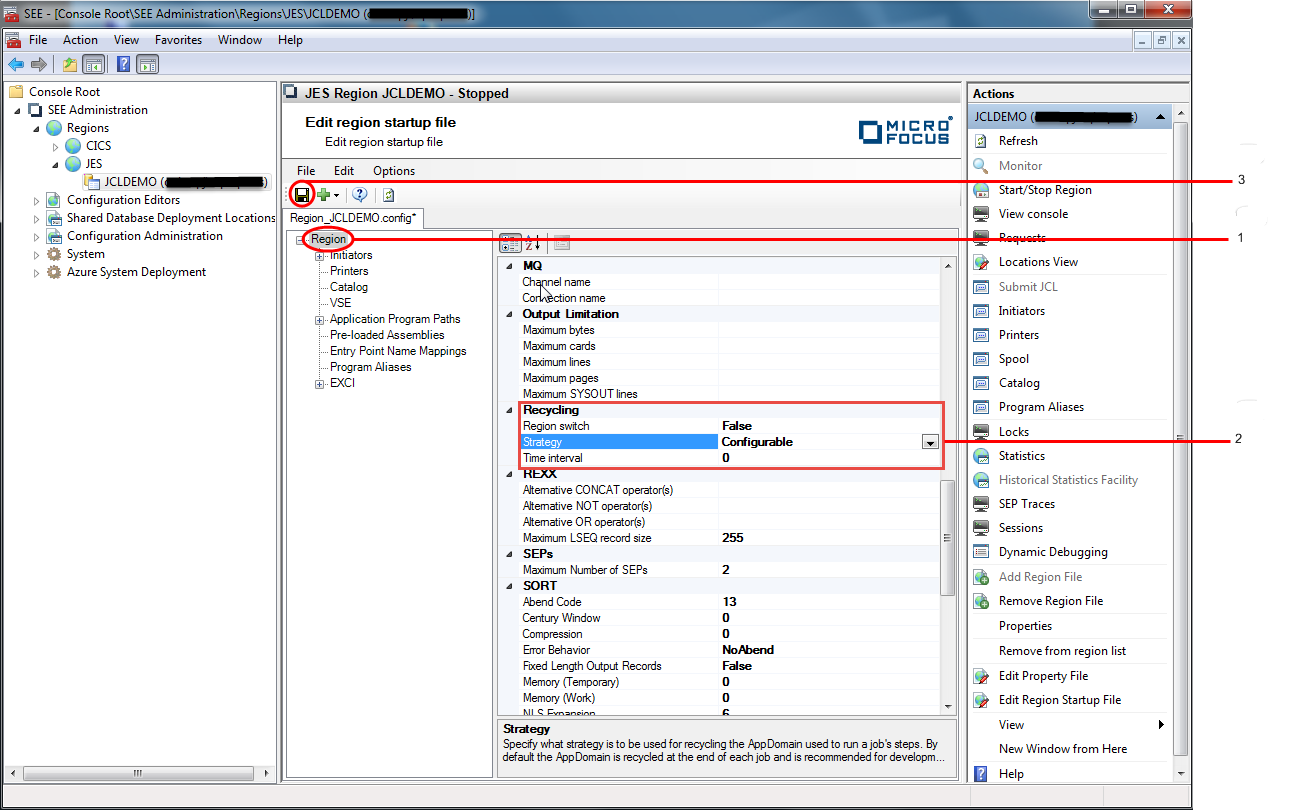Open the Strategy dropdown arrow
The width and height of the screenshot is (1289, 810).
coord(930,442)
